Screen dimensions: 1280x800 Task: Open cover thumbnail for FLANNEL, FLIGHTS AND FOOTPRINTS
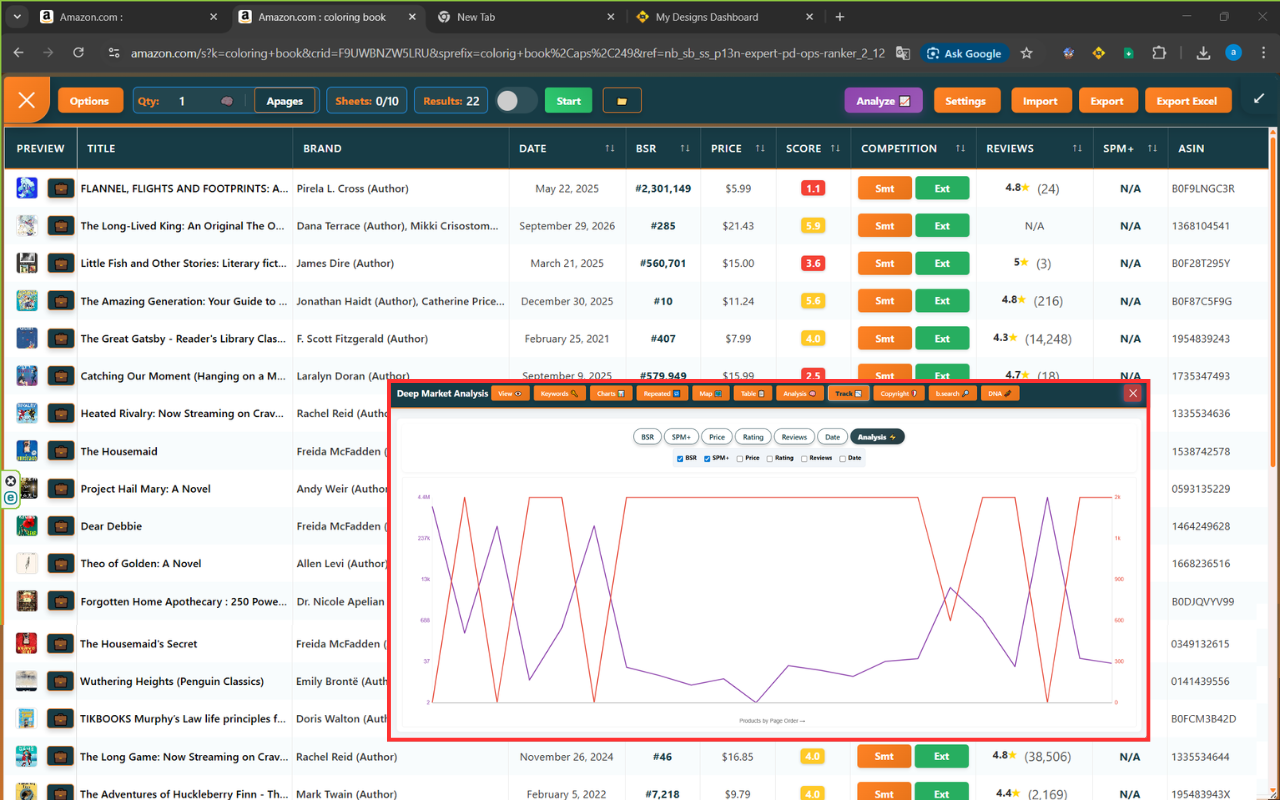coord(27,188)
